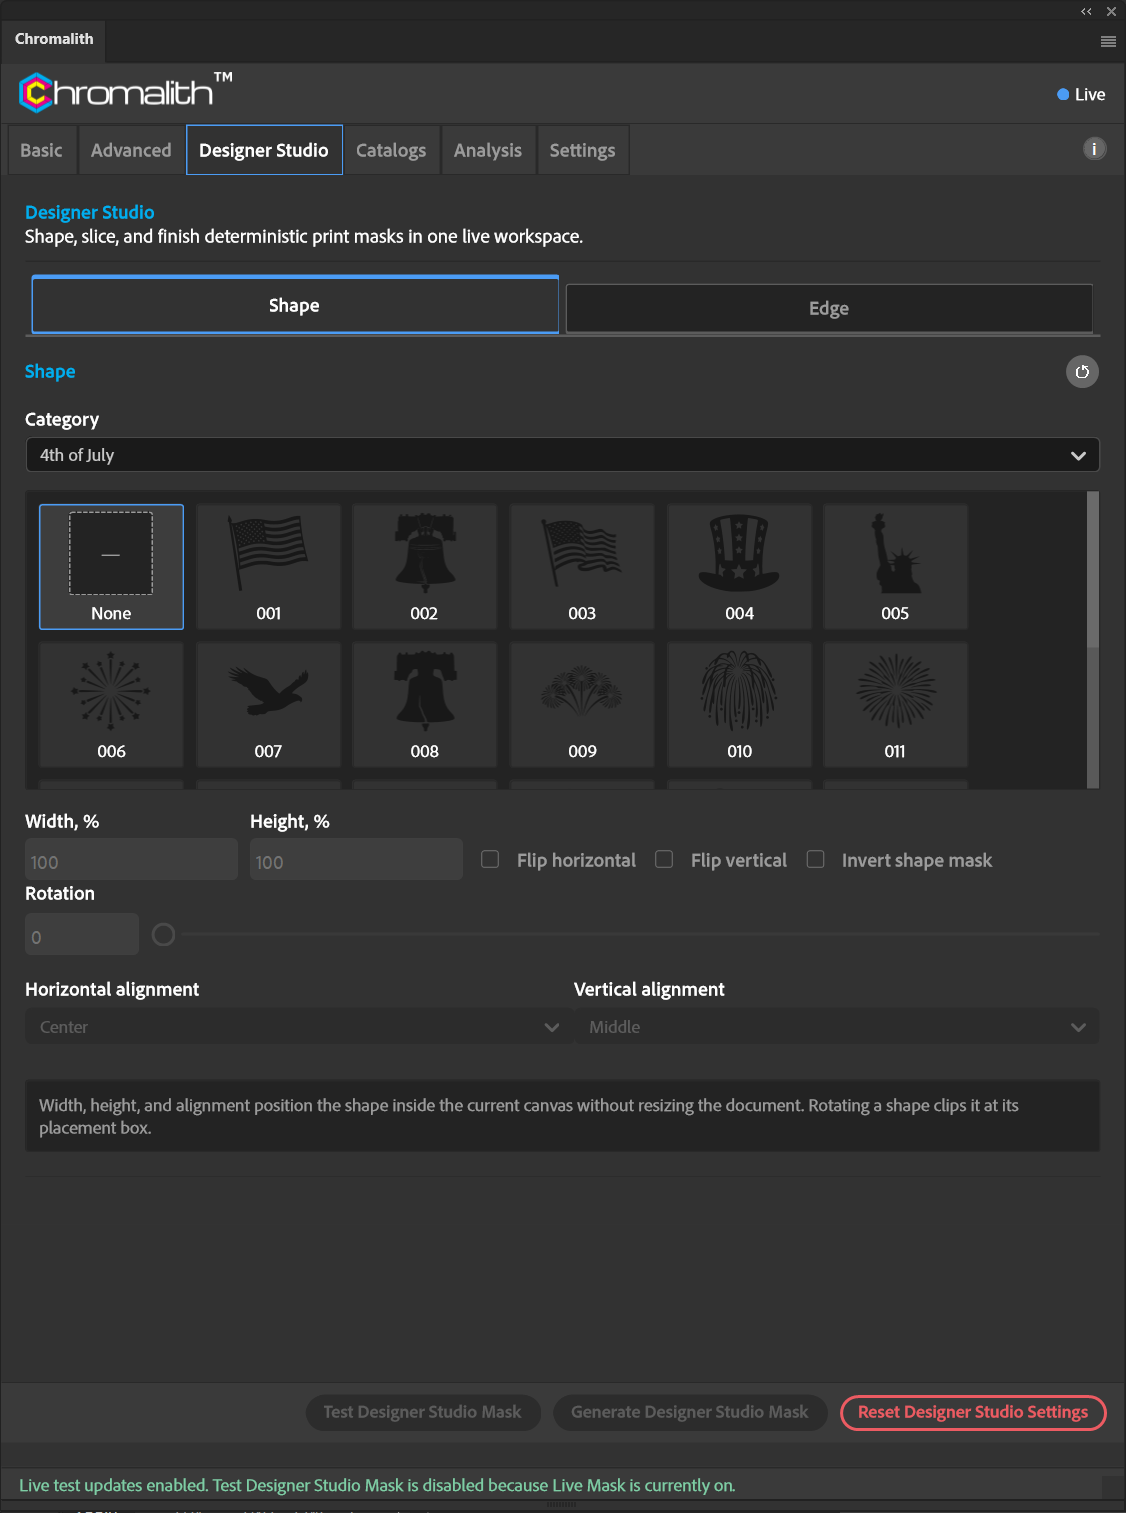This screenshot has height=1513, width=1126.
Task: Click the Height percent input field
Action: pos(356,860)
